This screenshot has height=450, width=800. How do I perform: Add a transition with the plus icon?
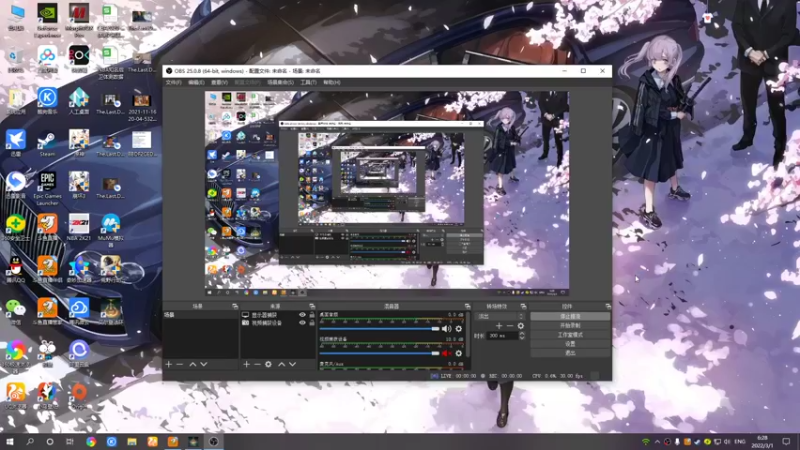click(x=499, y=326)
